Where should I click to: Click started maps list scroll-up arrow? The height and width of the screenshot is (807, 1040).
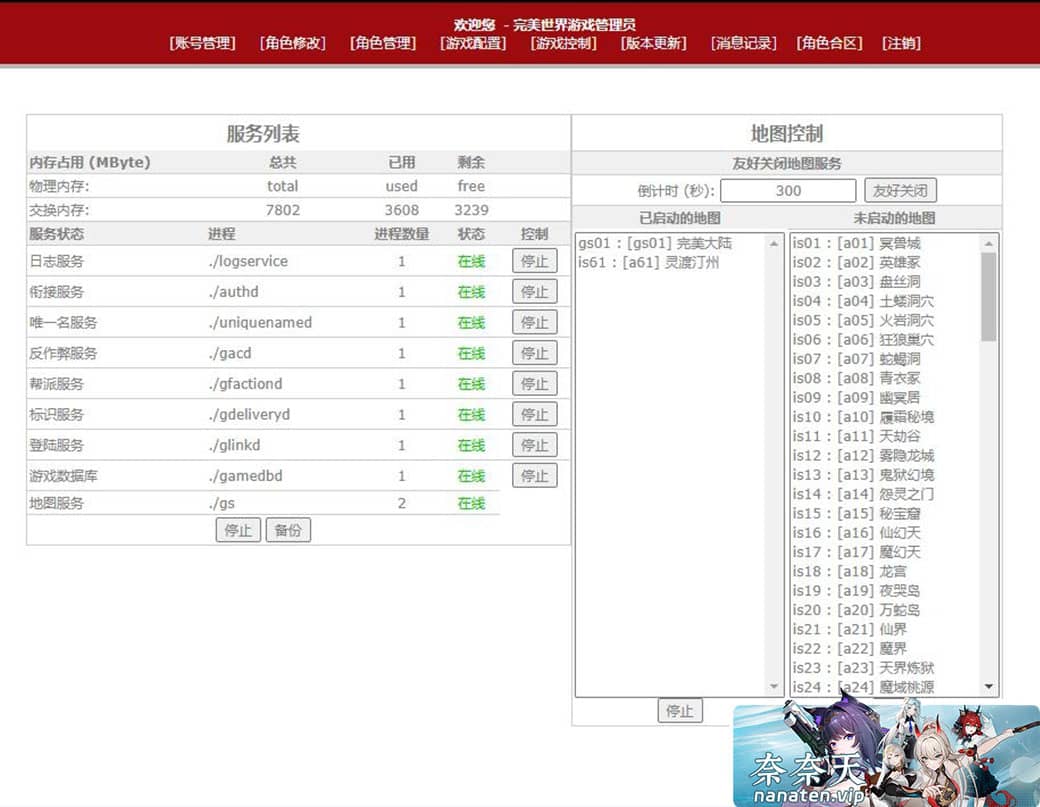tap(773, 243)
